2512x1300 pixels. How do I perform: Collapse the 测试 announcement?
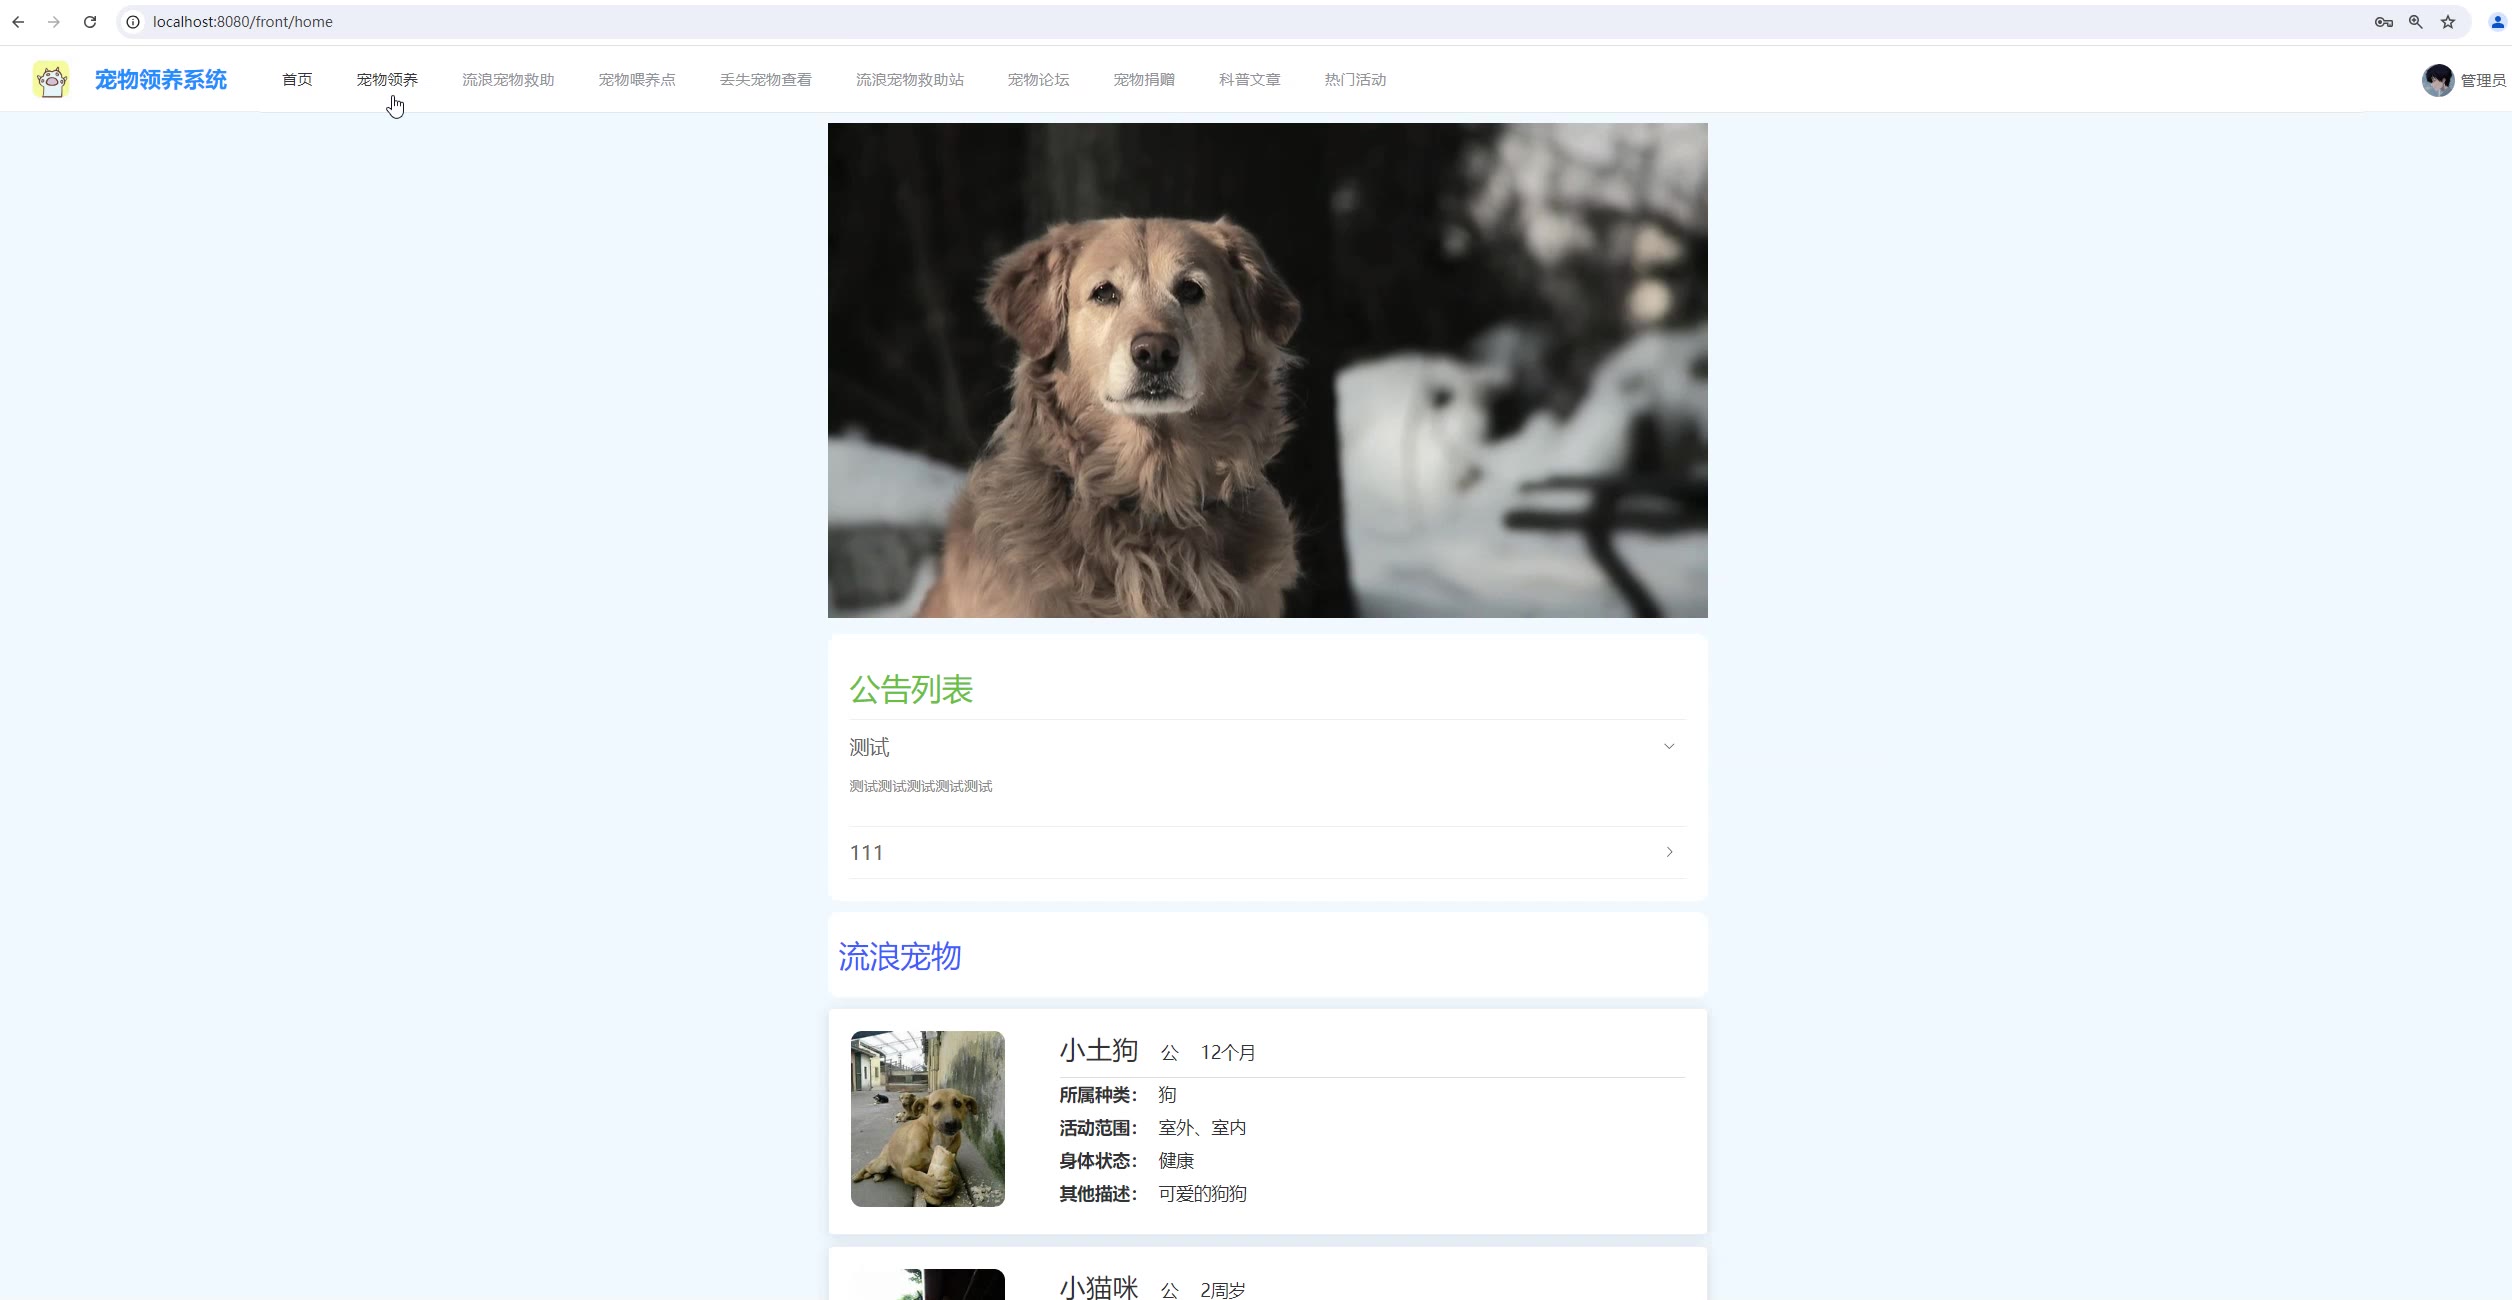[1668, 747]
